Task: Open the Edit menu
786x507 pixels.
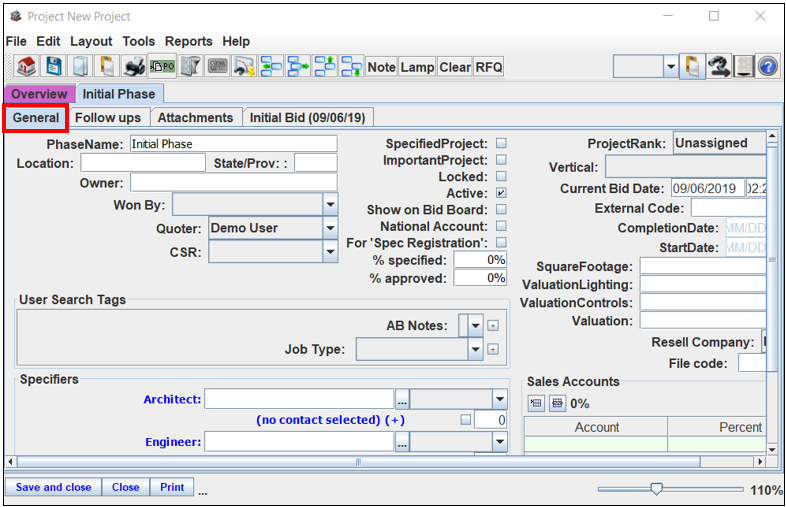Action: point(48,41)
